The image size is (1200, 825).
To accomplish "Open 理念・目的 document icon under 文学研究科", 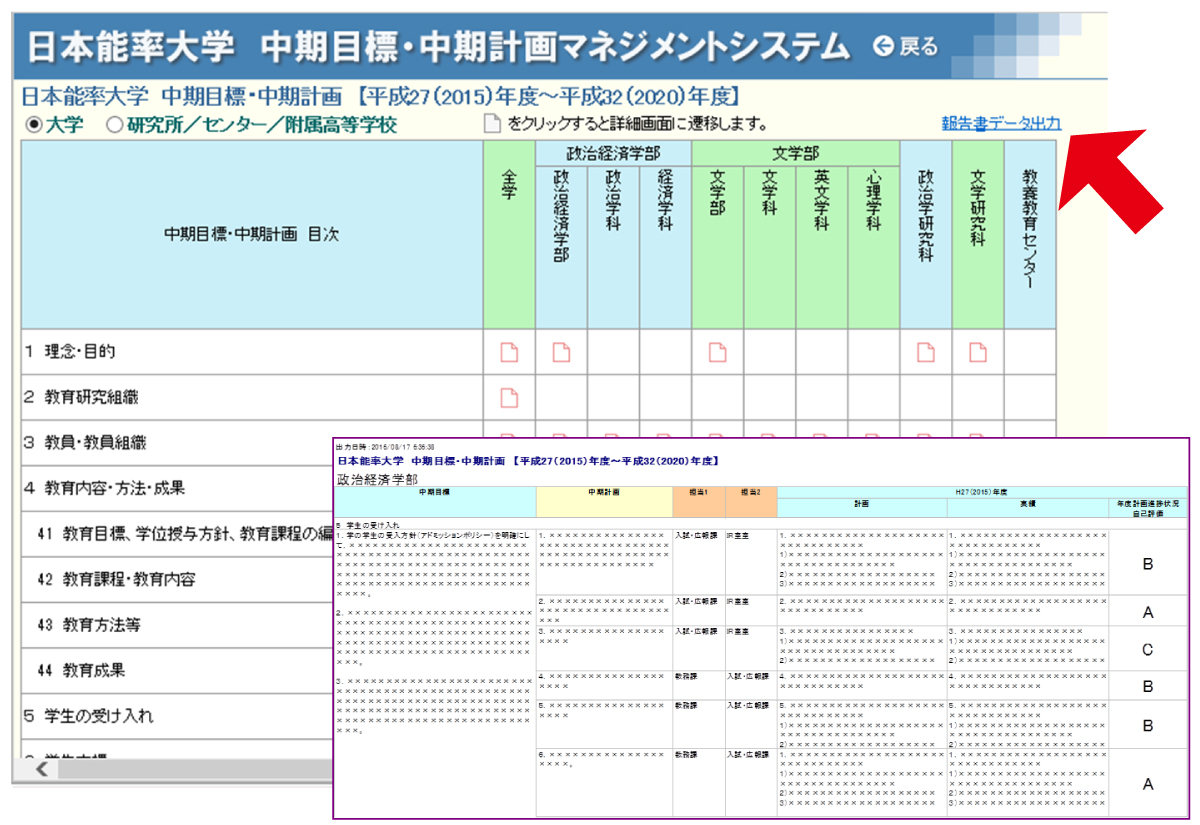I will pos(978,352).
